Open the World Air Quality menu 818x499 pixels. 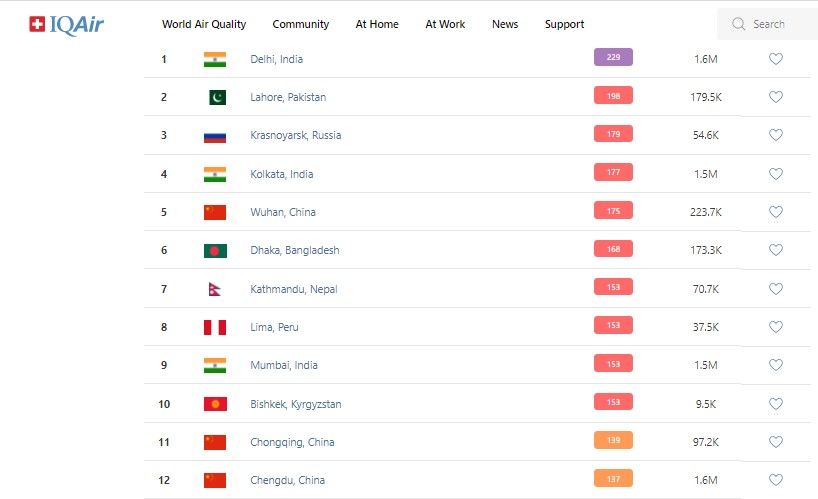[204, 24]
